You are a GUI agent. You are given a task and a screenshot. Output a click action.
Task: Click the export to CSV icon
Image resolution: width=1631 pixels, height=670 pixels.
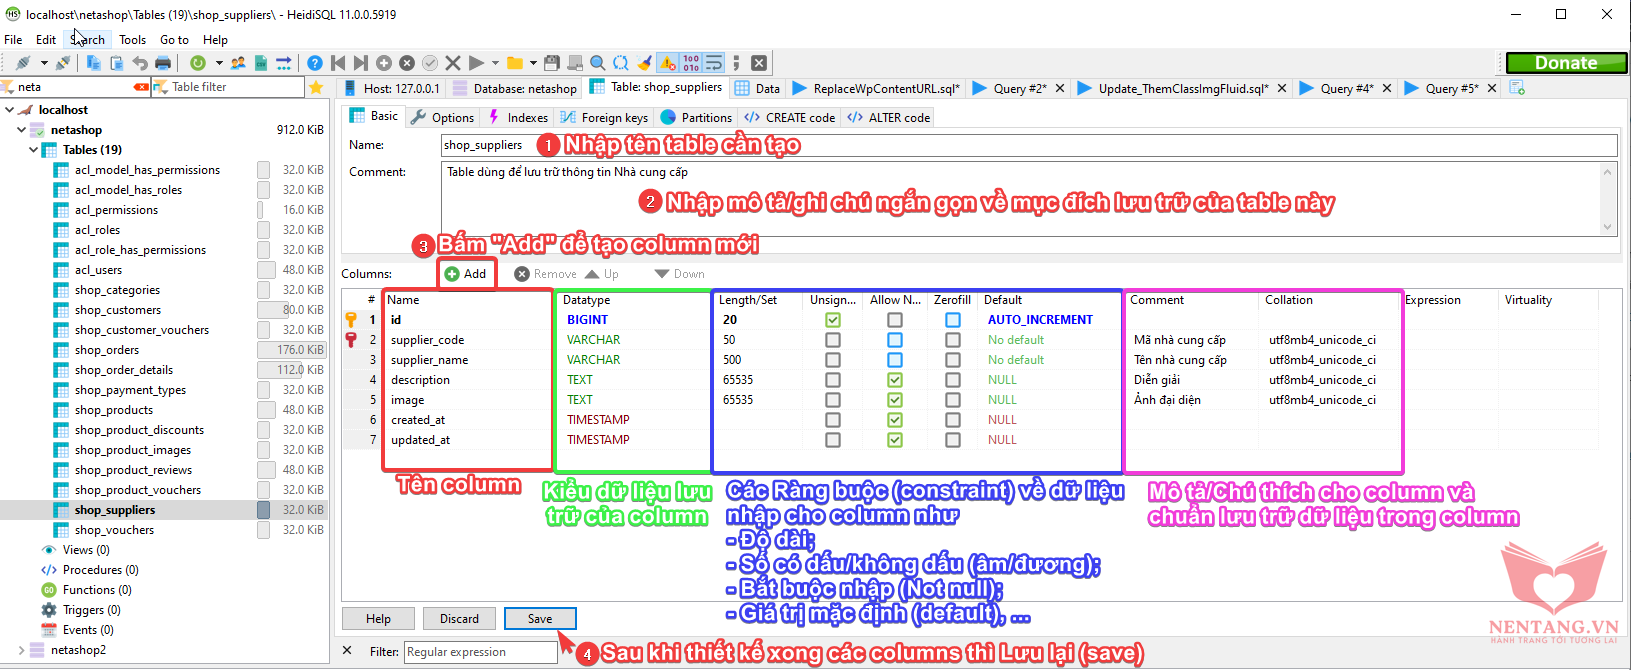(x=261, y=63)
